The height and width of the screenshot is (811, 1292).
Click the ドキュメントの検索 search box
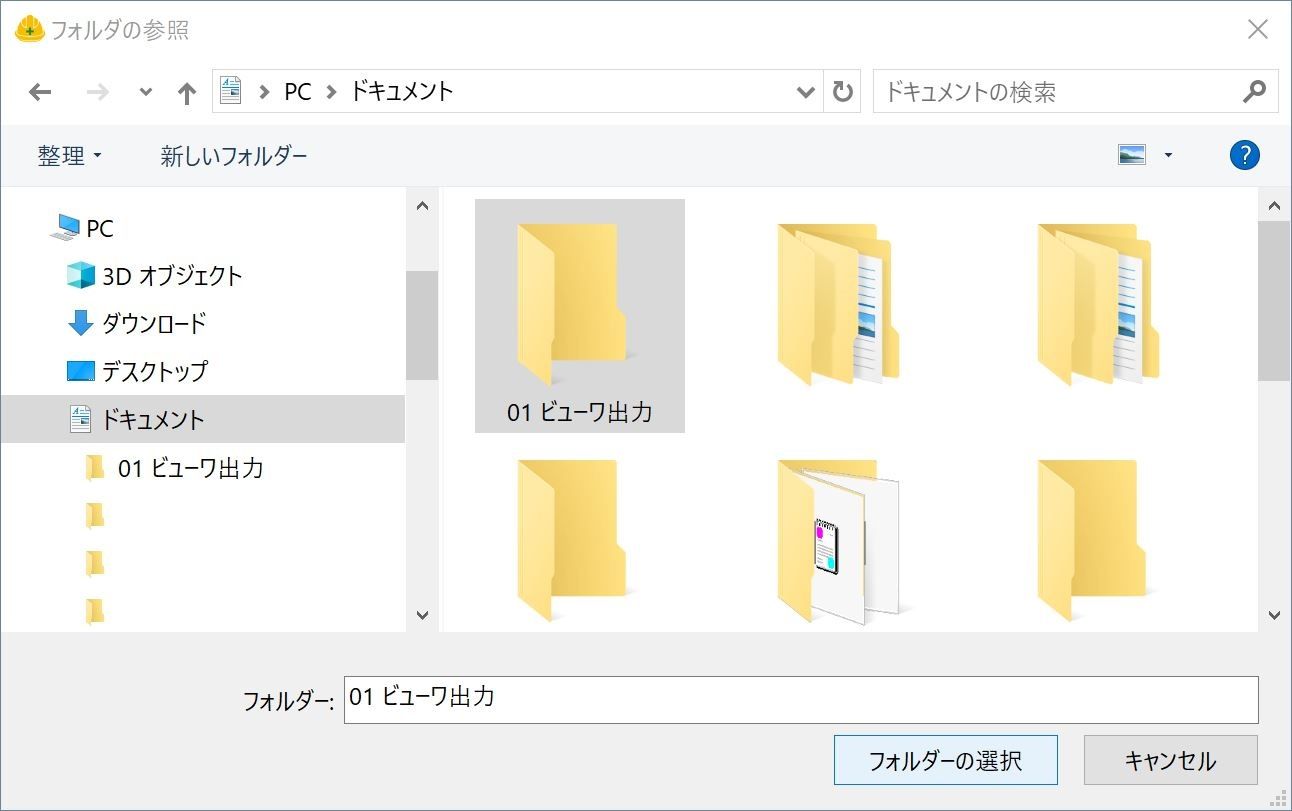[x=1055, y=92]
